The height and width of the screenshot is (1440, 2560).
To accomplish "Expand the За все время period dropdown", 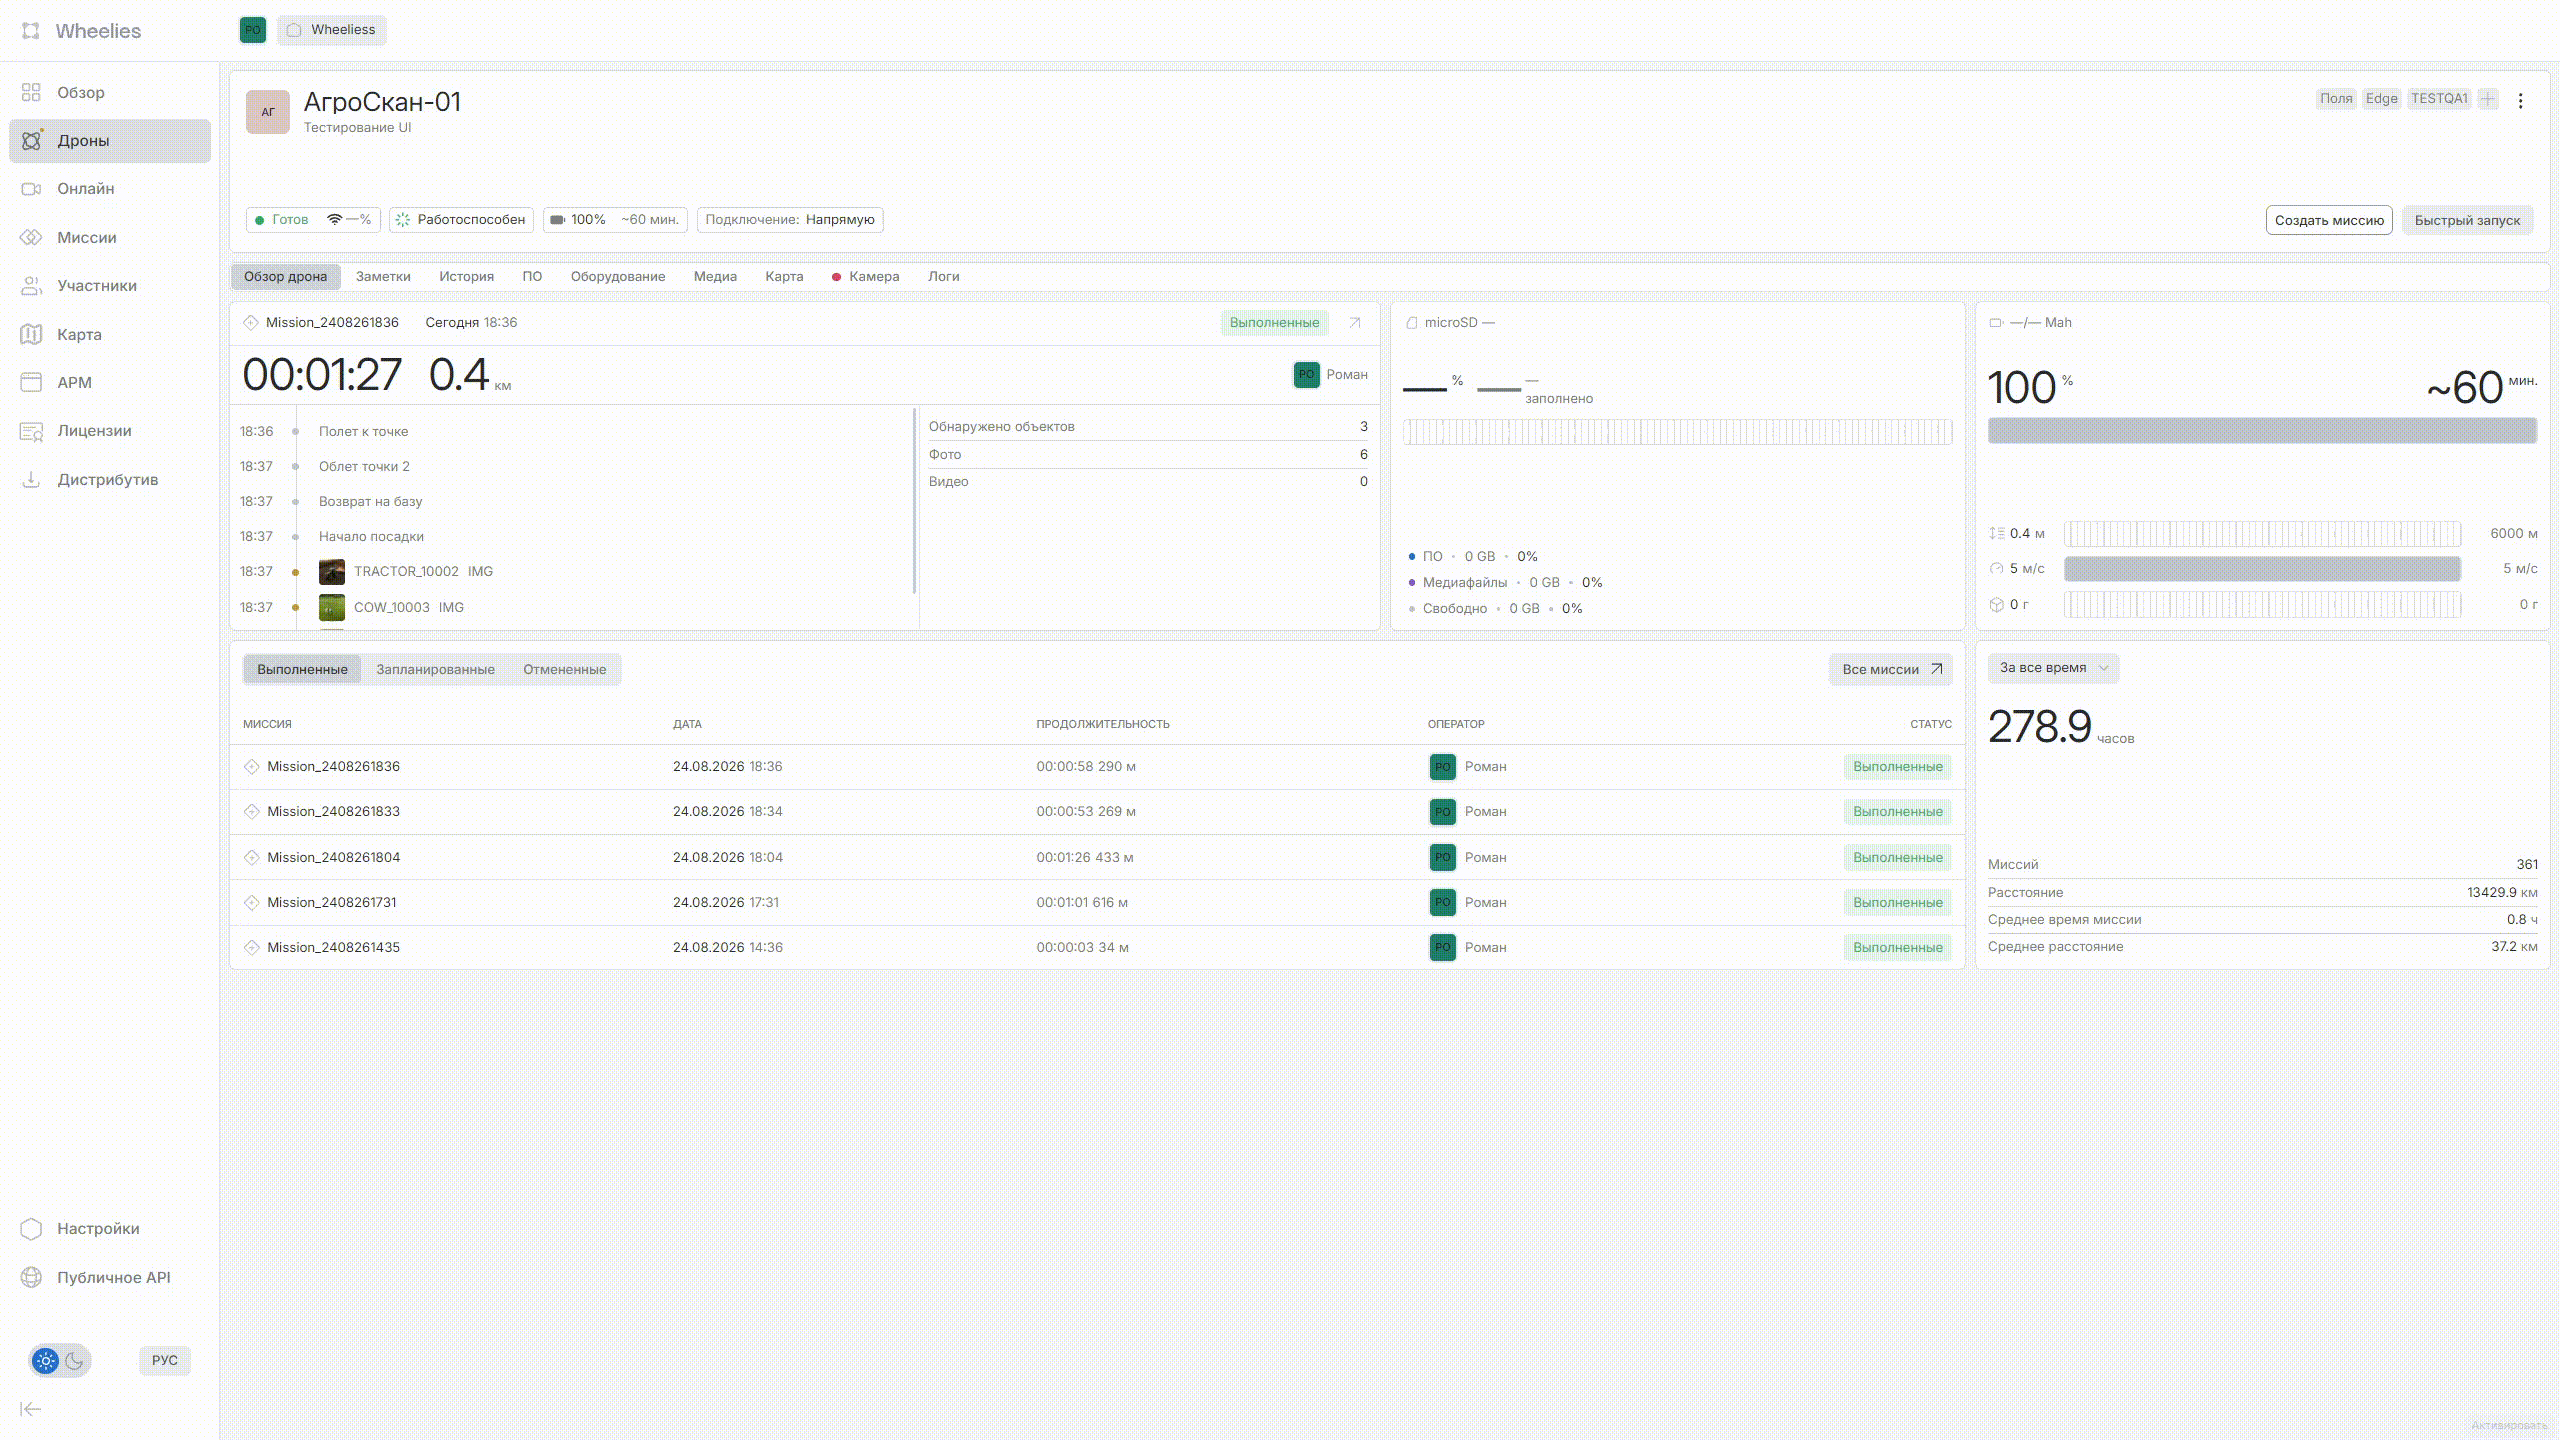I will point(2053,667).
